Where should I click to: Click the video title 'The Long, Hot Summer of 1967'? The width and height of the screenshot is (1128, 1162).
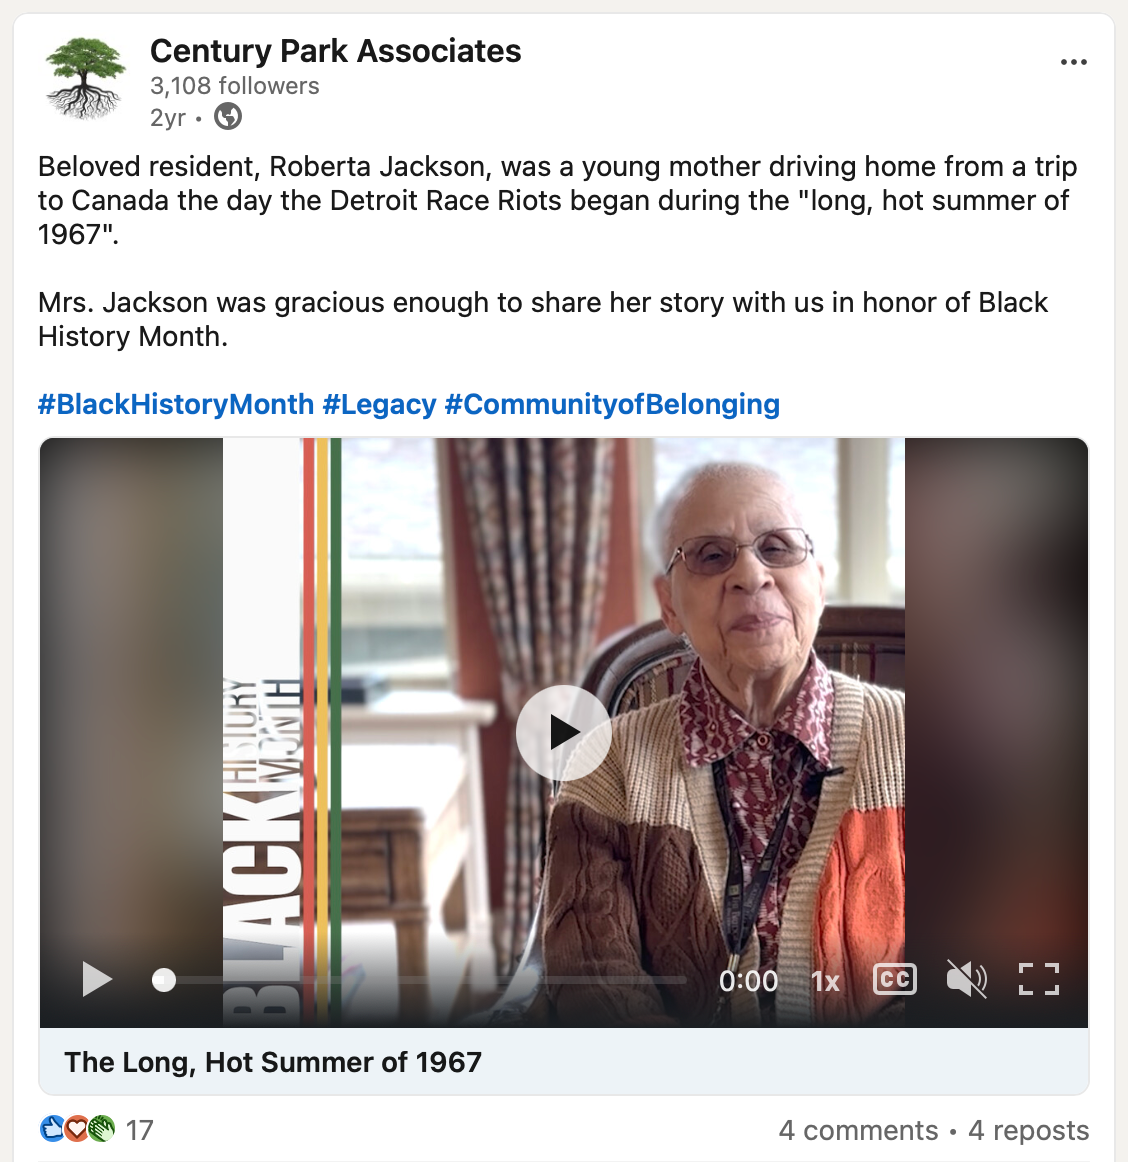273,1062
